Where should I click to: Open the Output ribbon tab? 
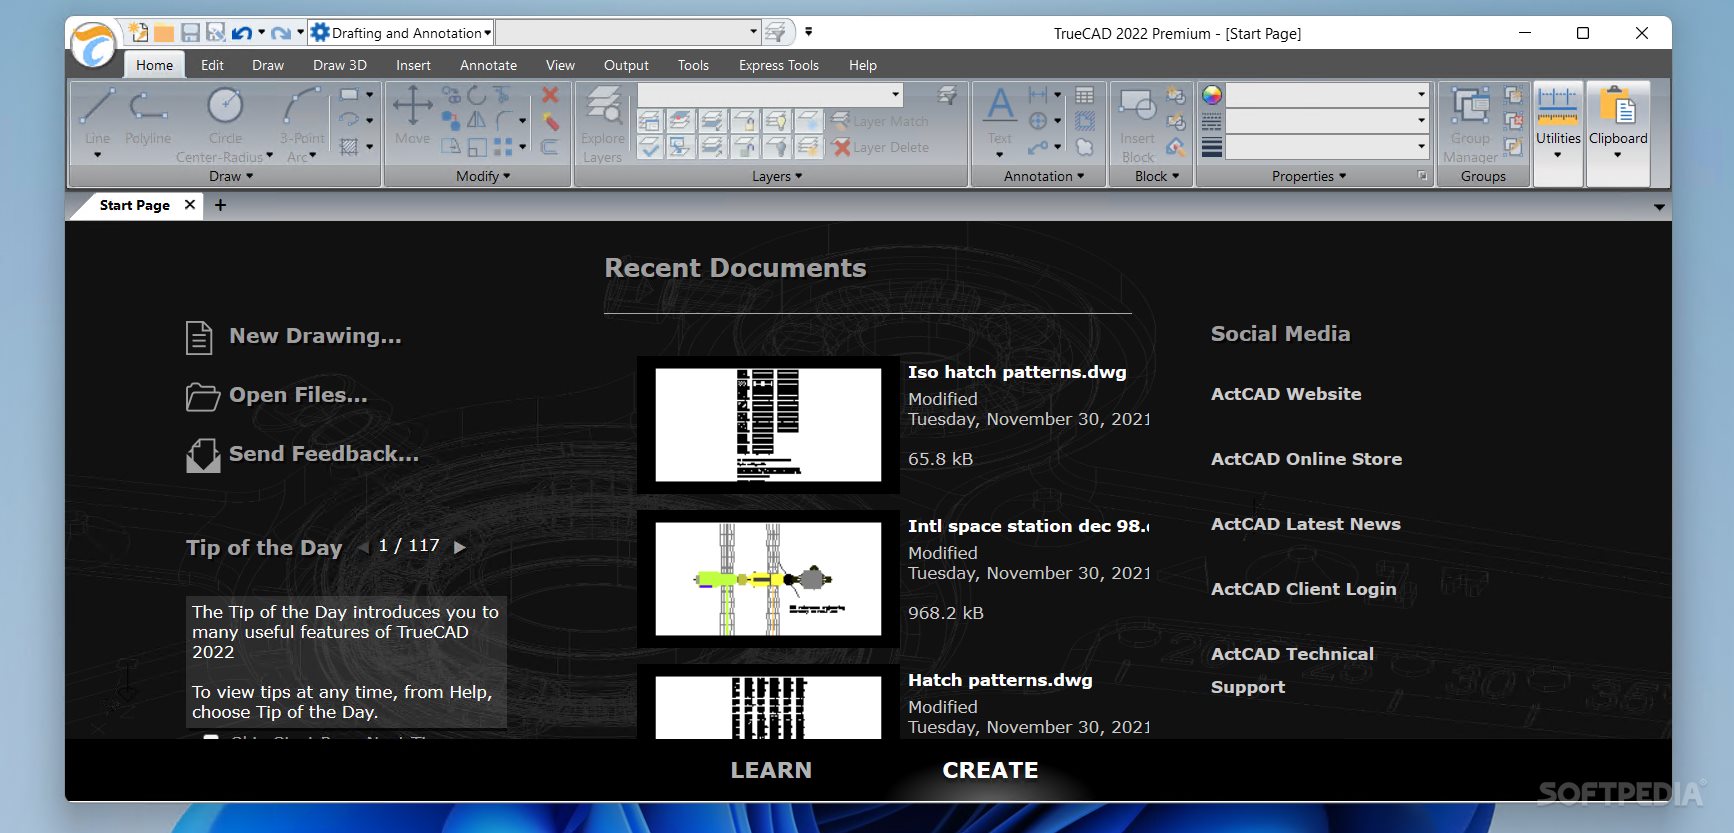coord(626,65)
